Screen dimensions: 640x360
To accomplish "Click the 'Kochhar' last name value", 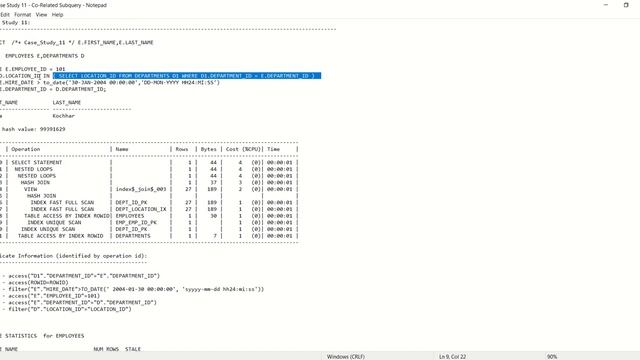I will click(x=64, y=116).
